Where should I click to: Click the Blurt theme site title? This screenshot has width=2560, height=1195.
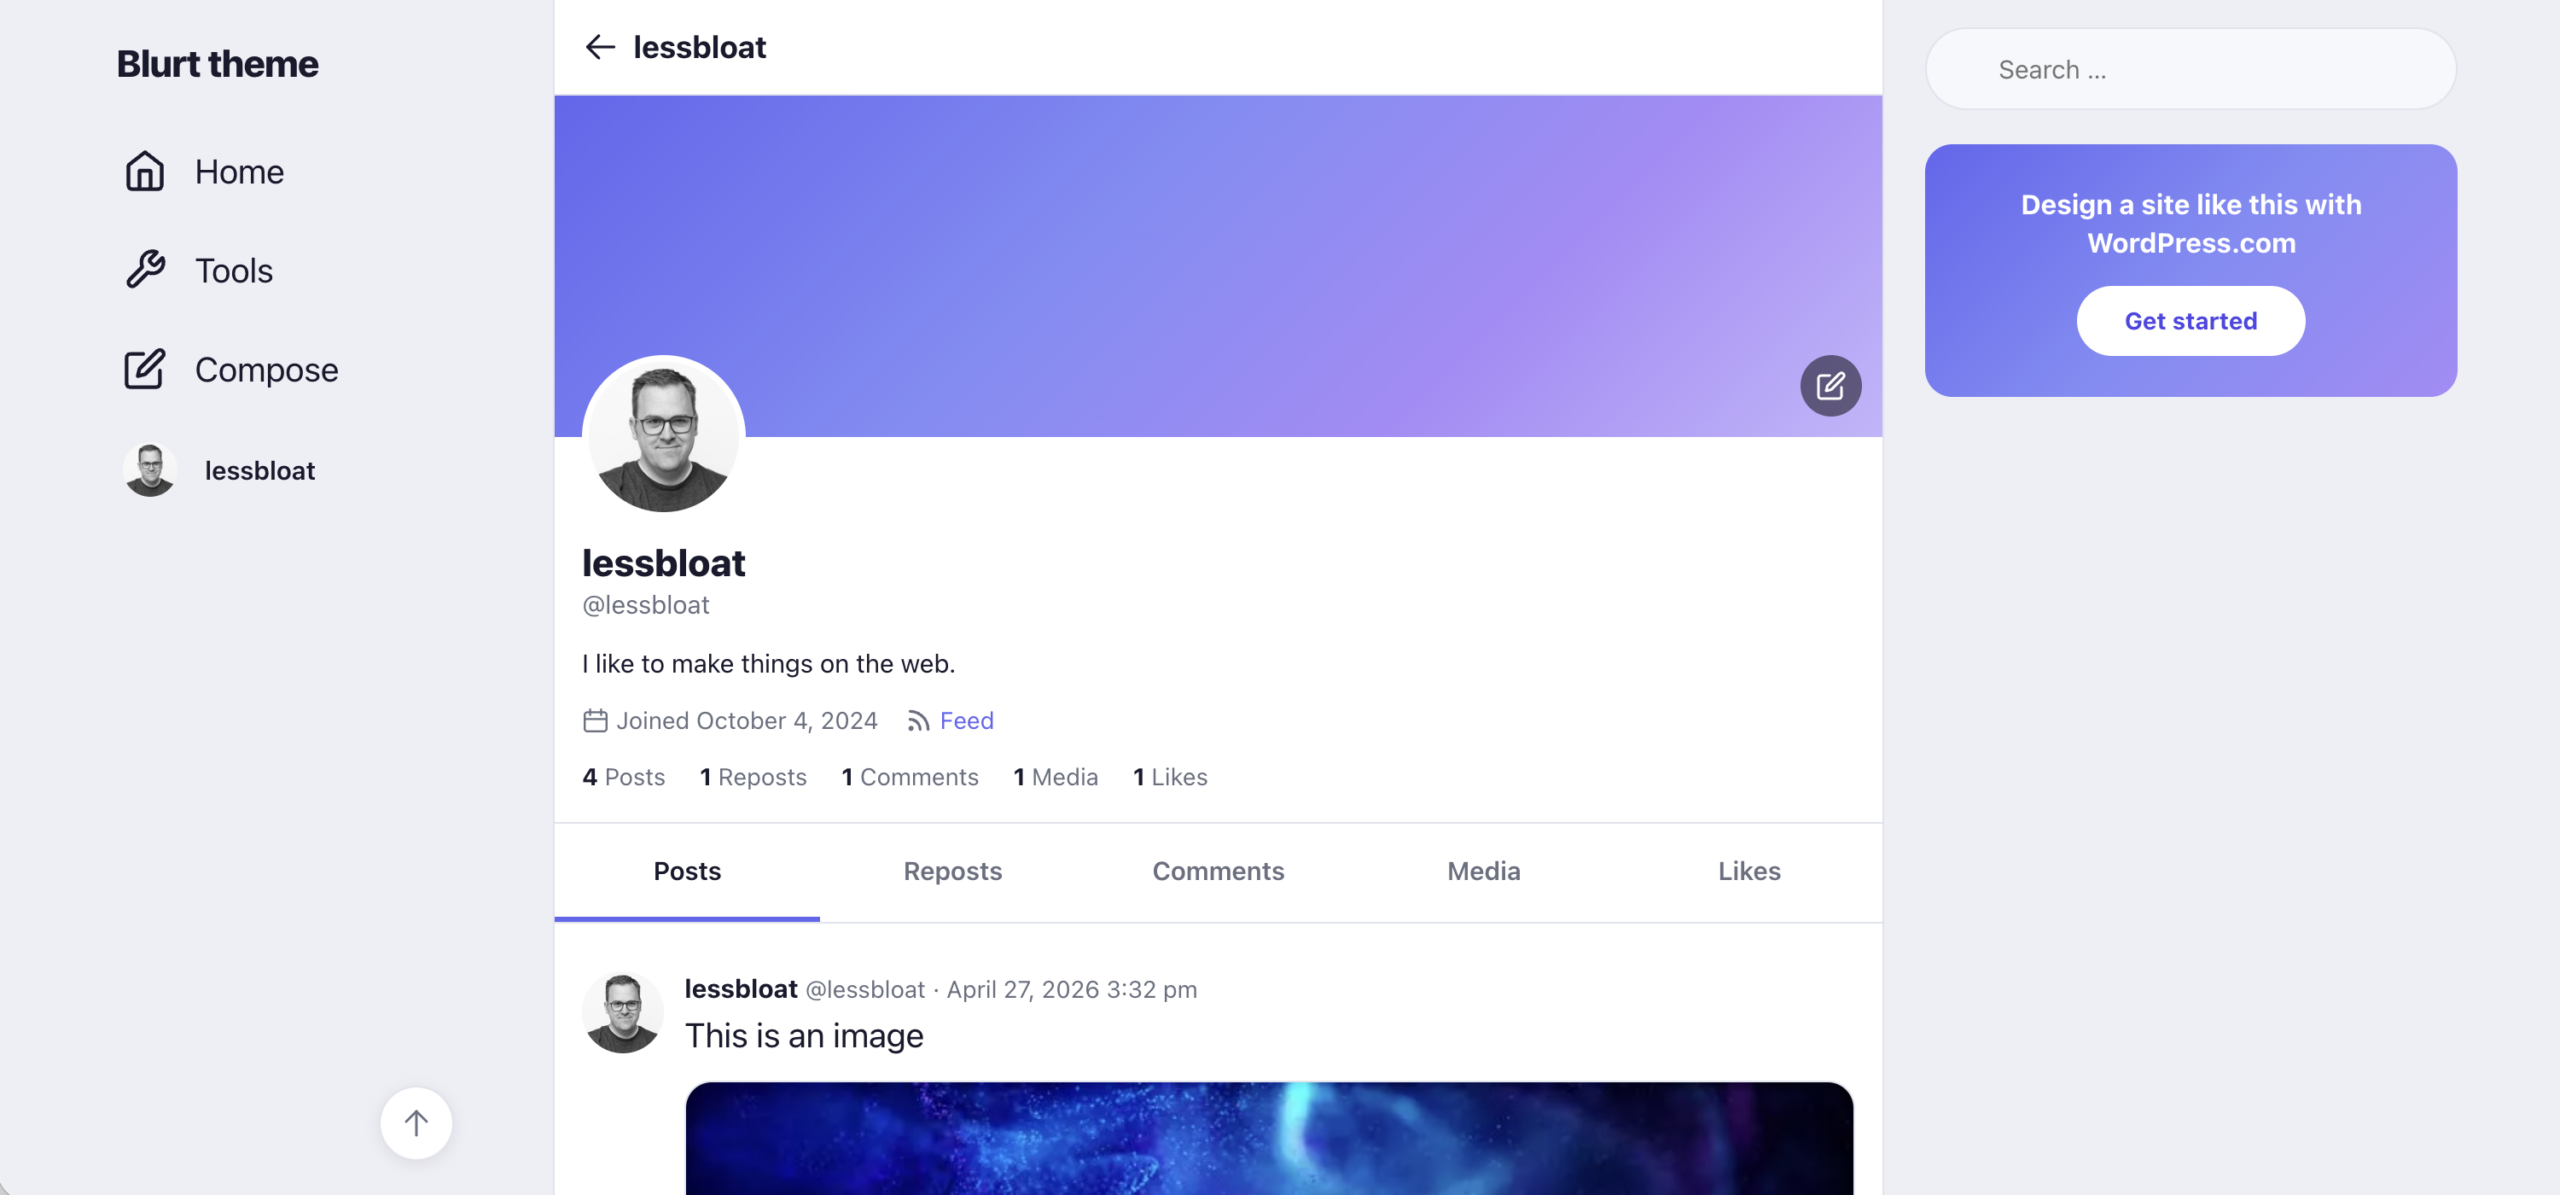[217, 64]
